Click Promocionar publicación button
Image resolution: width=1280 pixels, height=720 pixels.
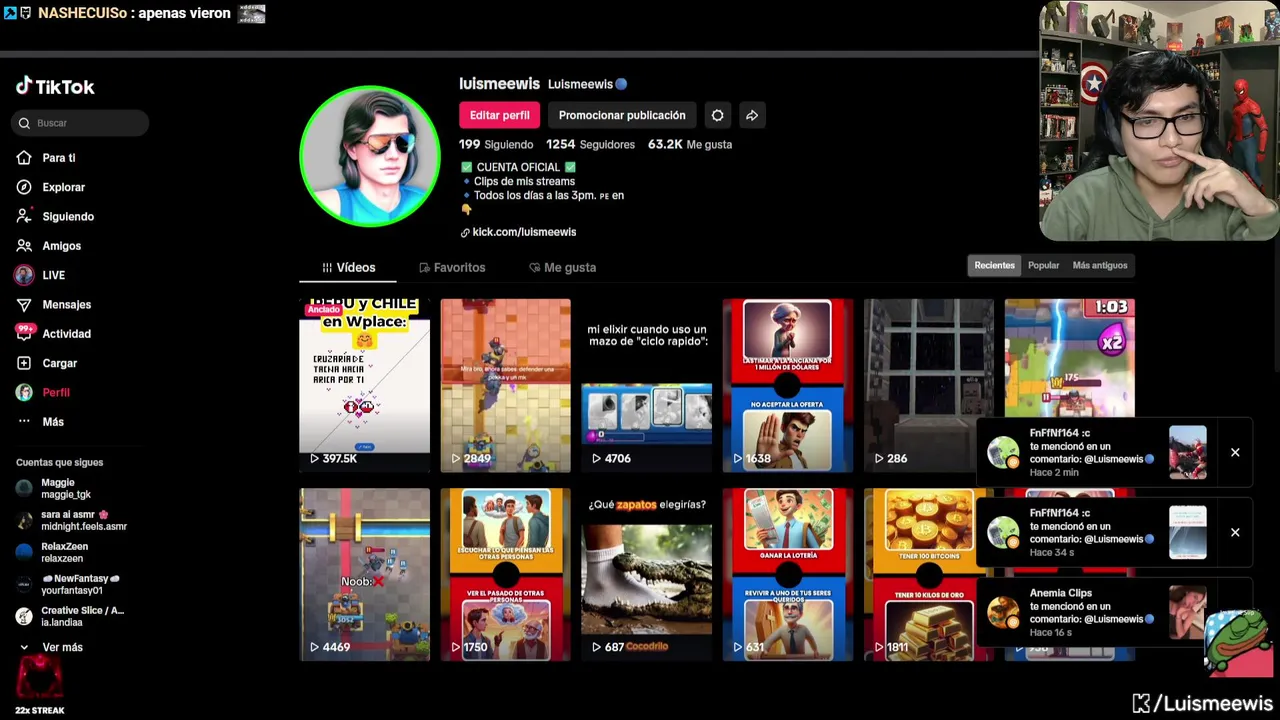coord(622,115)
